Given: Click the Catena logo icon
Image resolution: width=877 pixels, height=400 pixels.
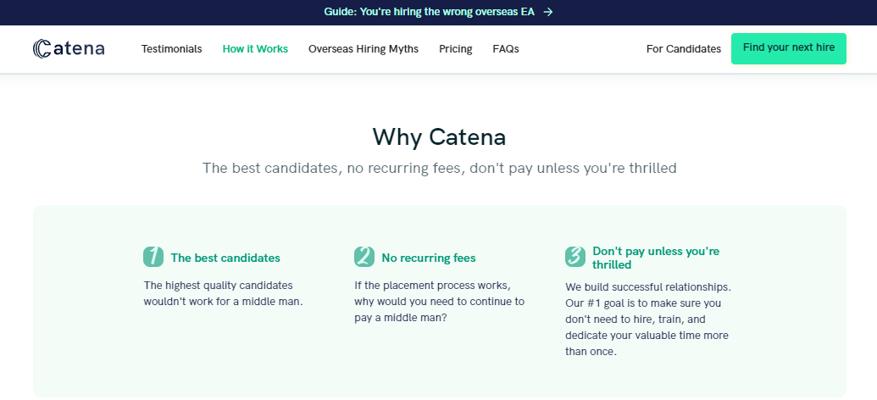Looking at the screenshot, I should (41, 49).
